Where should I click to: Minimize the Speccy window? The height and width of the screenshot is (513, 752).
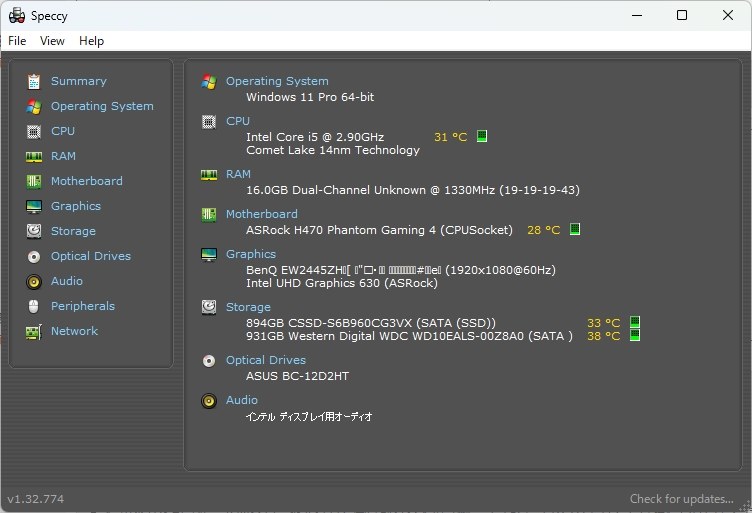[637, 15]
